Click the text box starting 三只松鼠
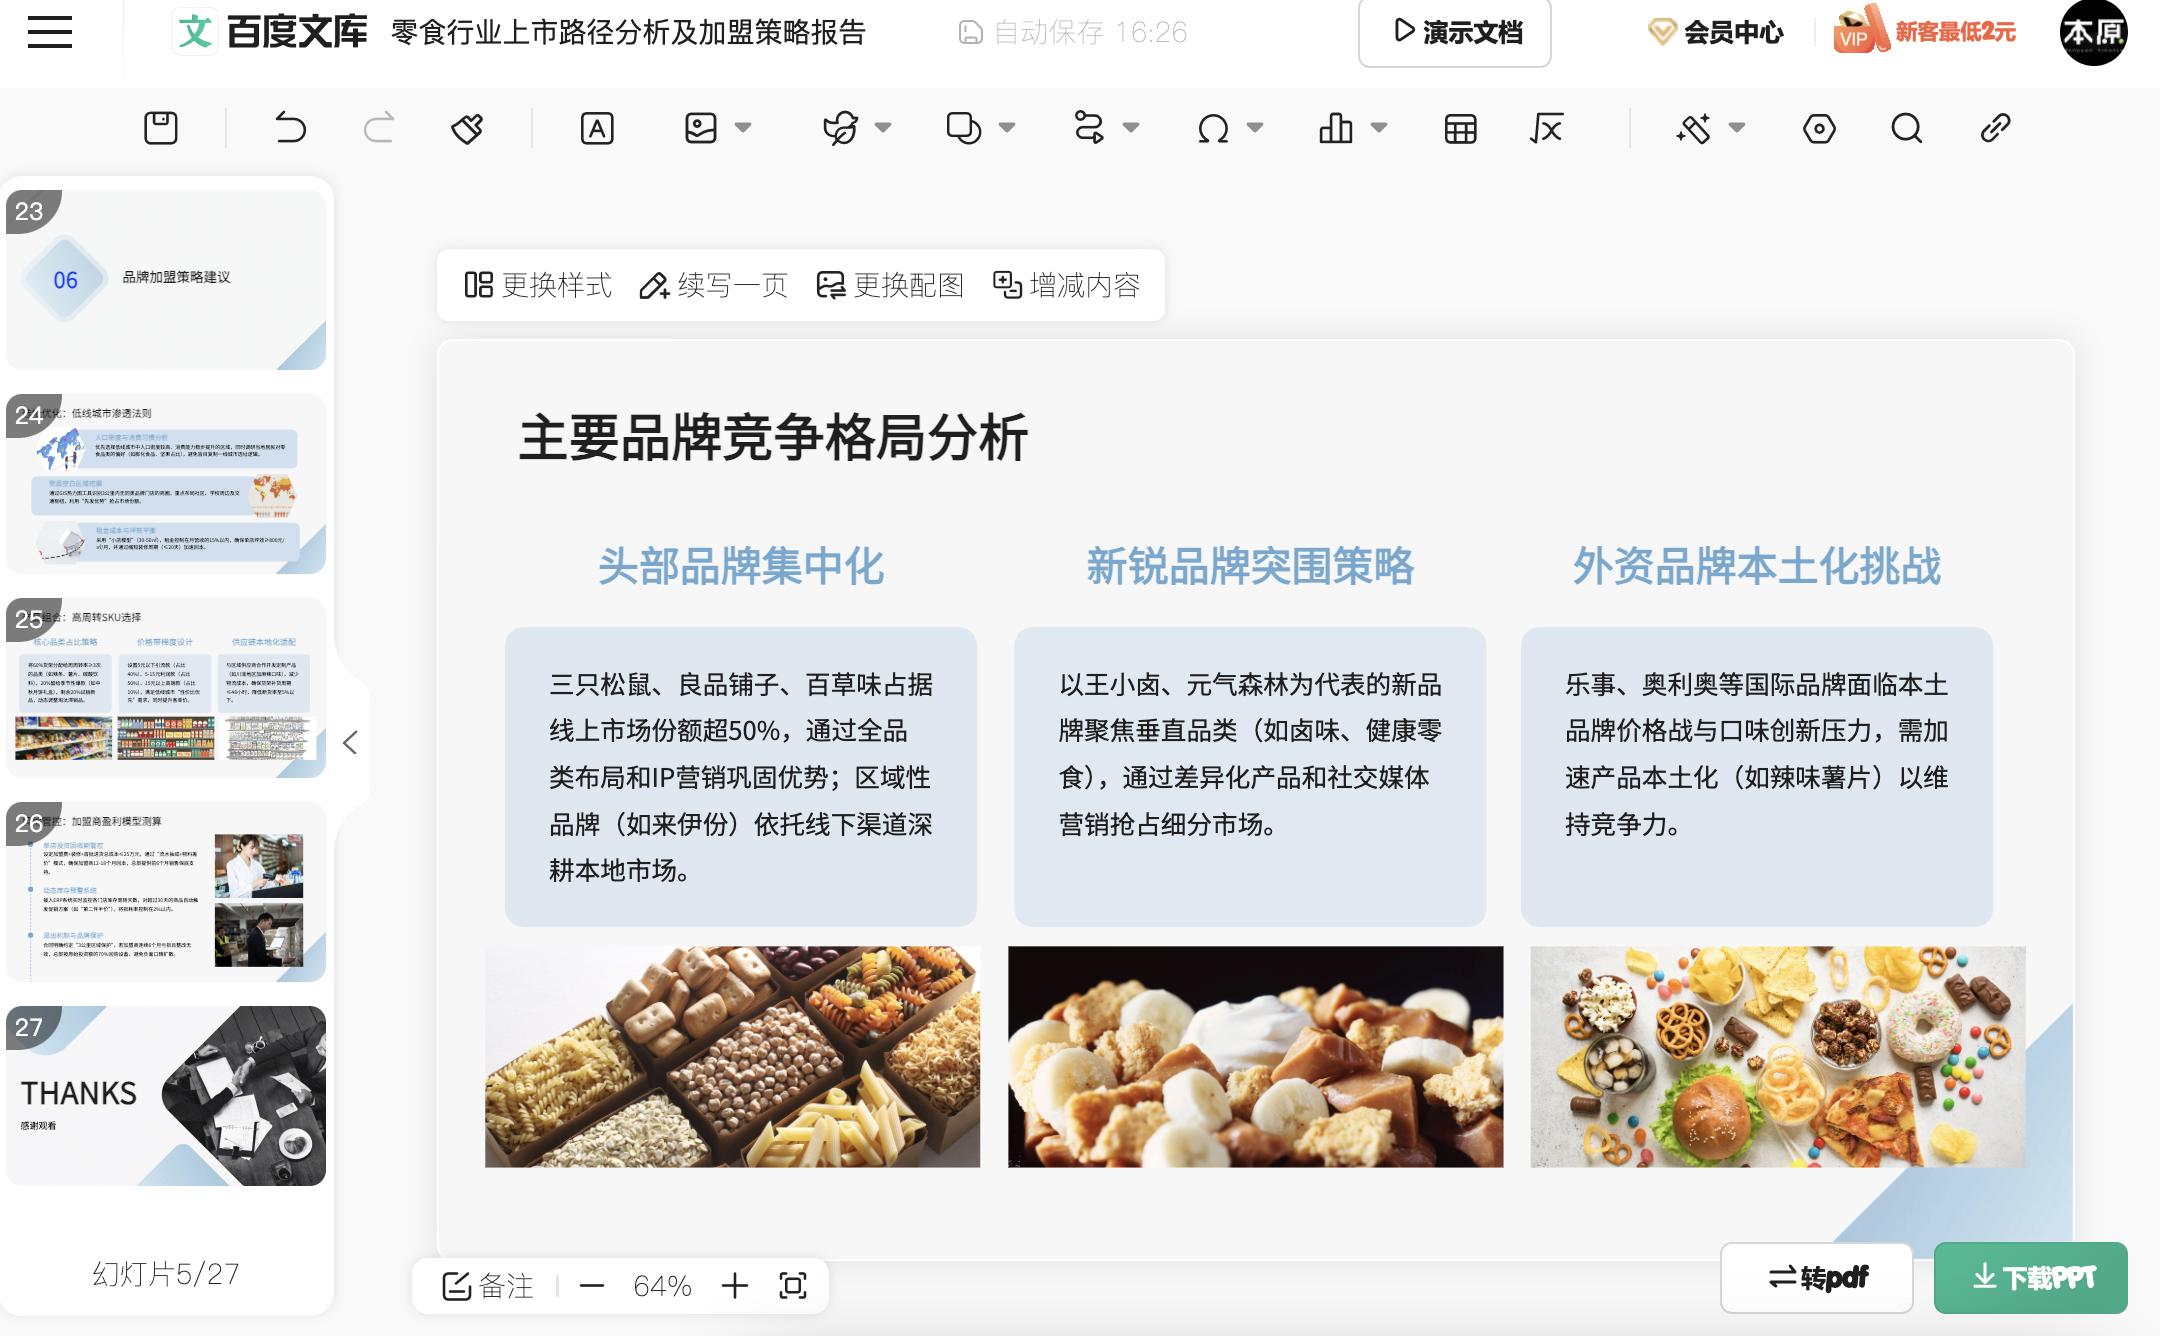The image size is (2160, 1336). point(741,776)
